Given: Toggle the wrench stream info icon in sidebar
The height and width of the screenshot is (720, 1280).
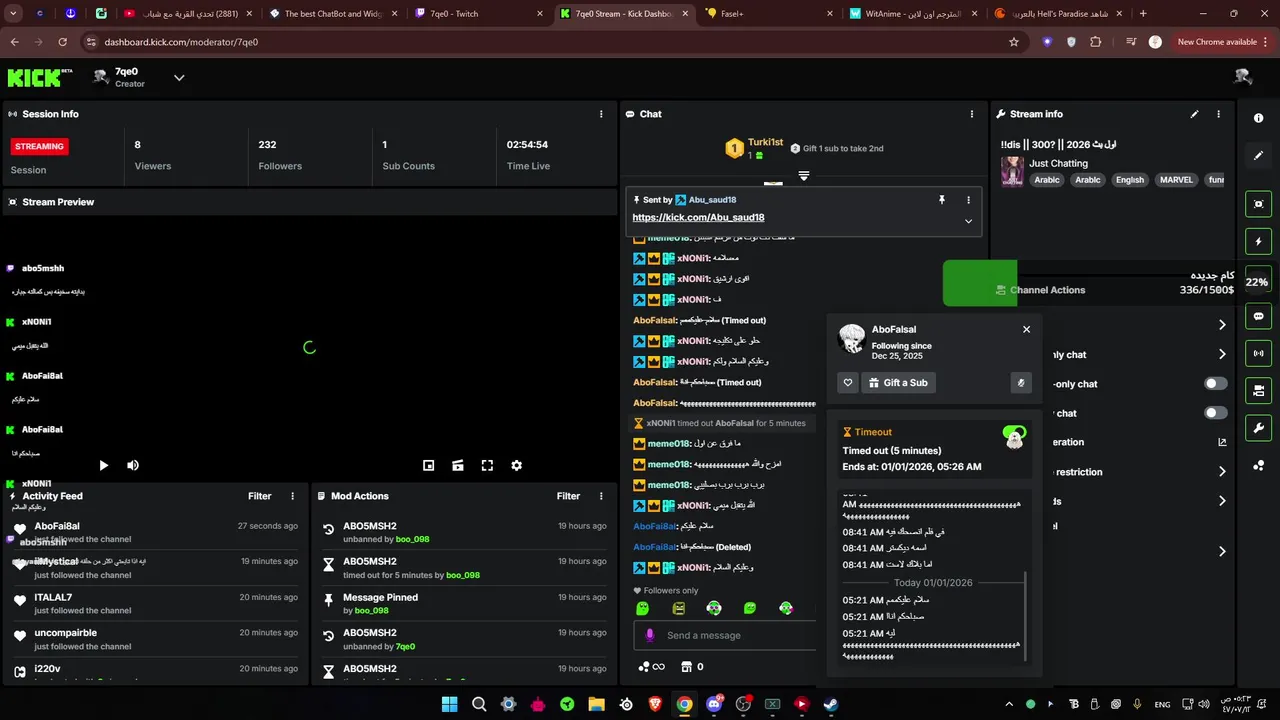Looking at the screenshot, I should tap(1258, 428).
